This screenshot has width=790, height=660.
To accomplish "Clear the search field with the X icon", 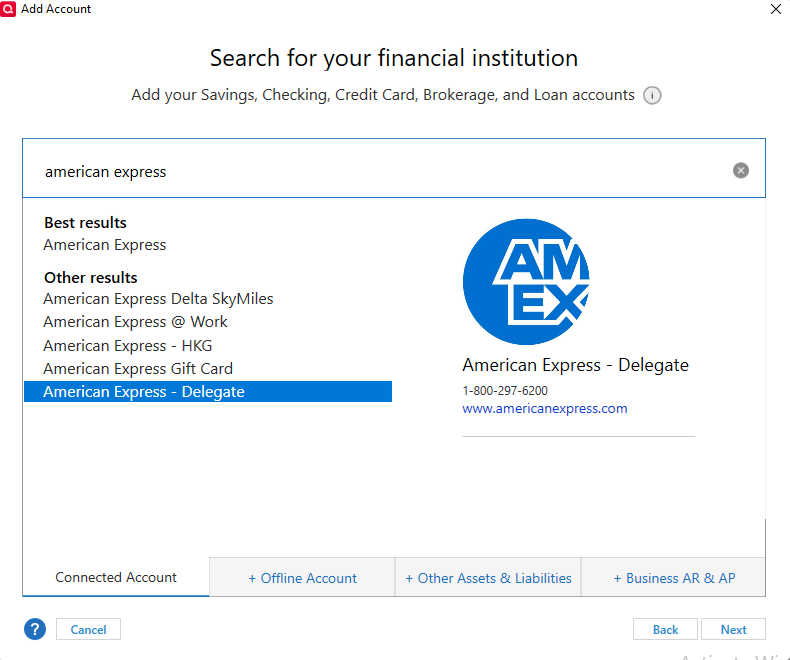I will (x=740, y=170).
